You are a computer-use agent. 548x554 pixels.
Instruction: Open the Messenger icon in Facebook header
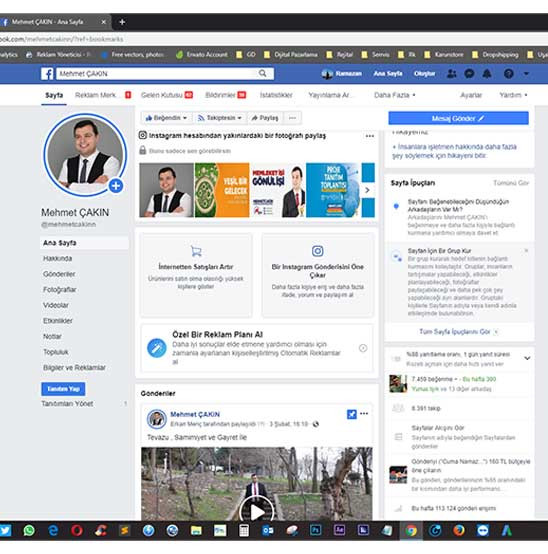click(469, 73)
